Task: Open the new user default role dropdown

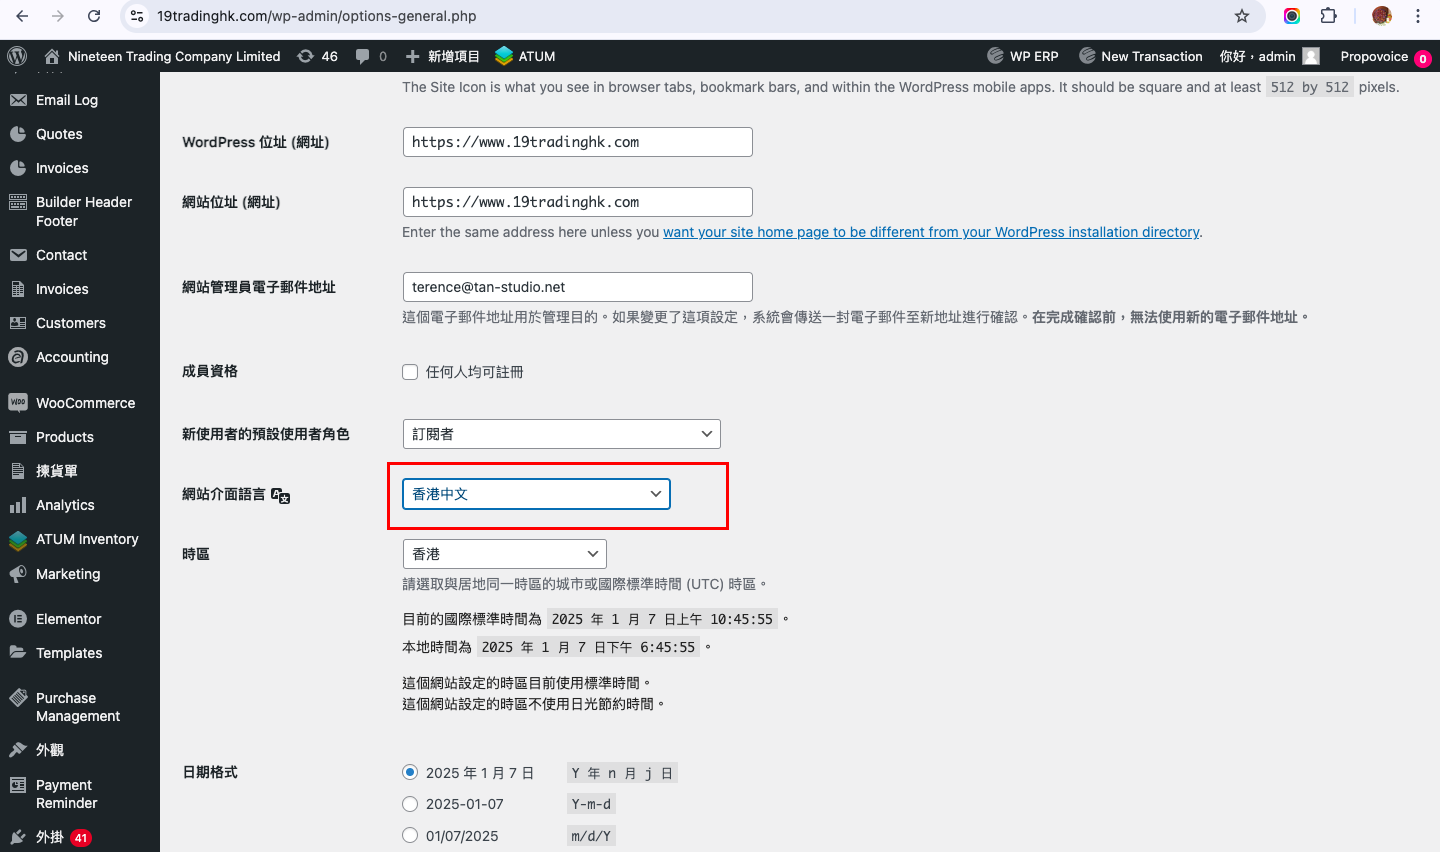Action: tap(561, 434)
